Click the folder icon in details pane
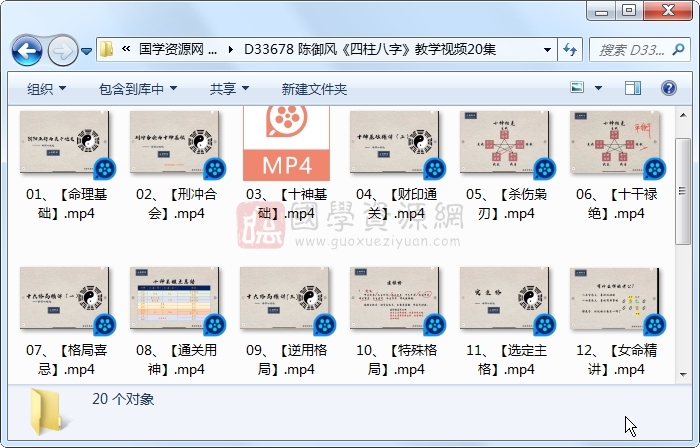 pos(48,411)
